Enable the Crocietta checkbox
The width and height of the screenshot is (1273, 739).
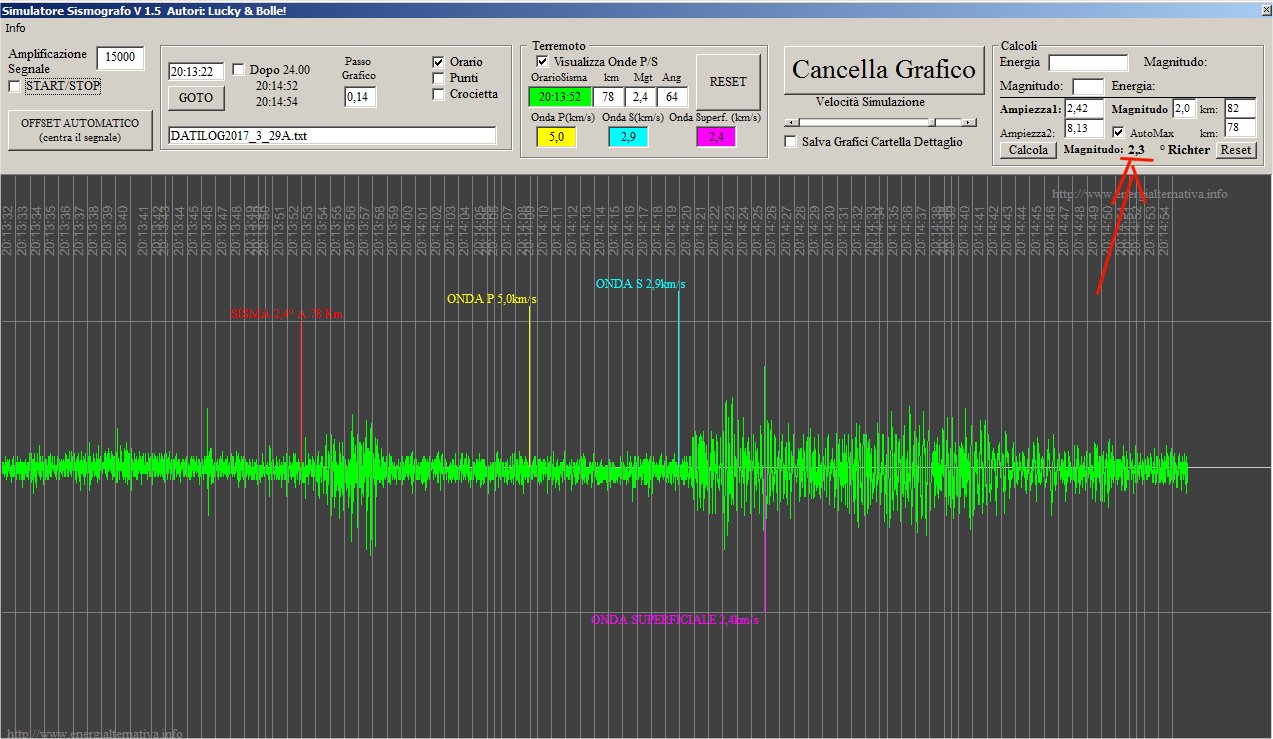point(438,94)
